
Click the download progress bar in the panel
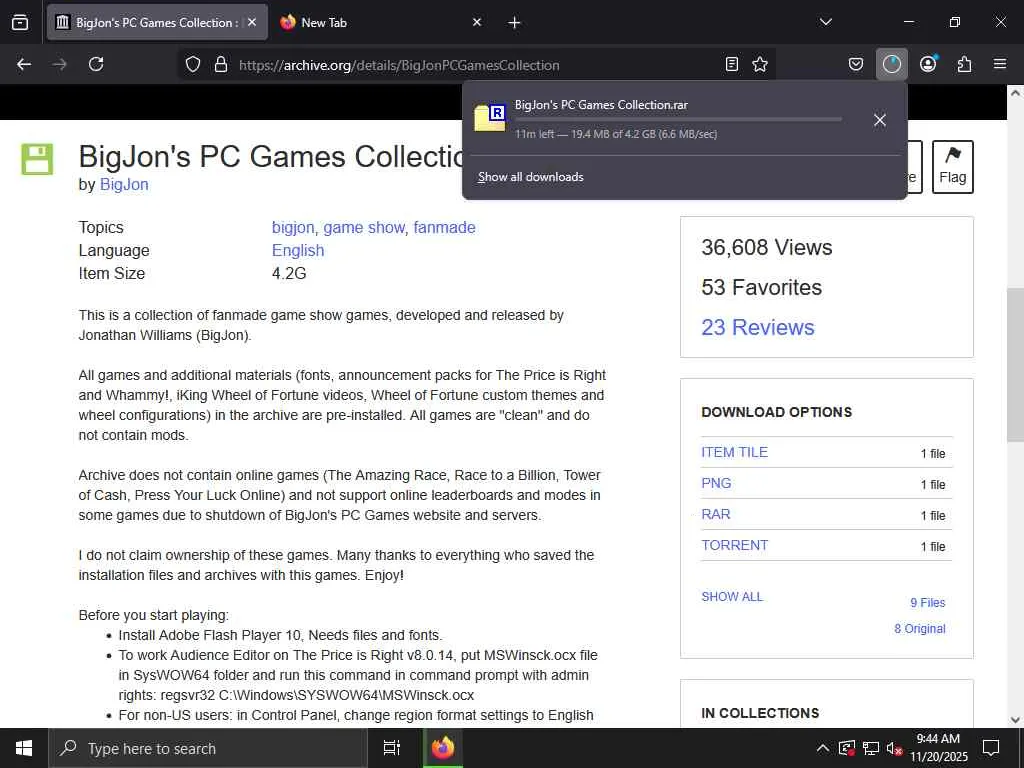point(678,120)
